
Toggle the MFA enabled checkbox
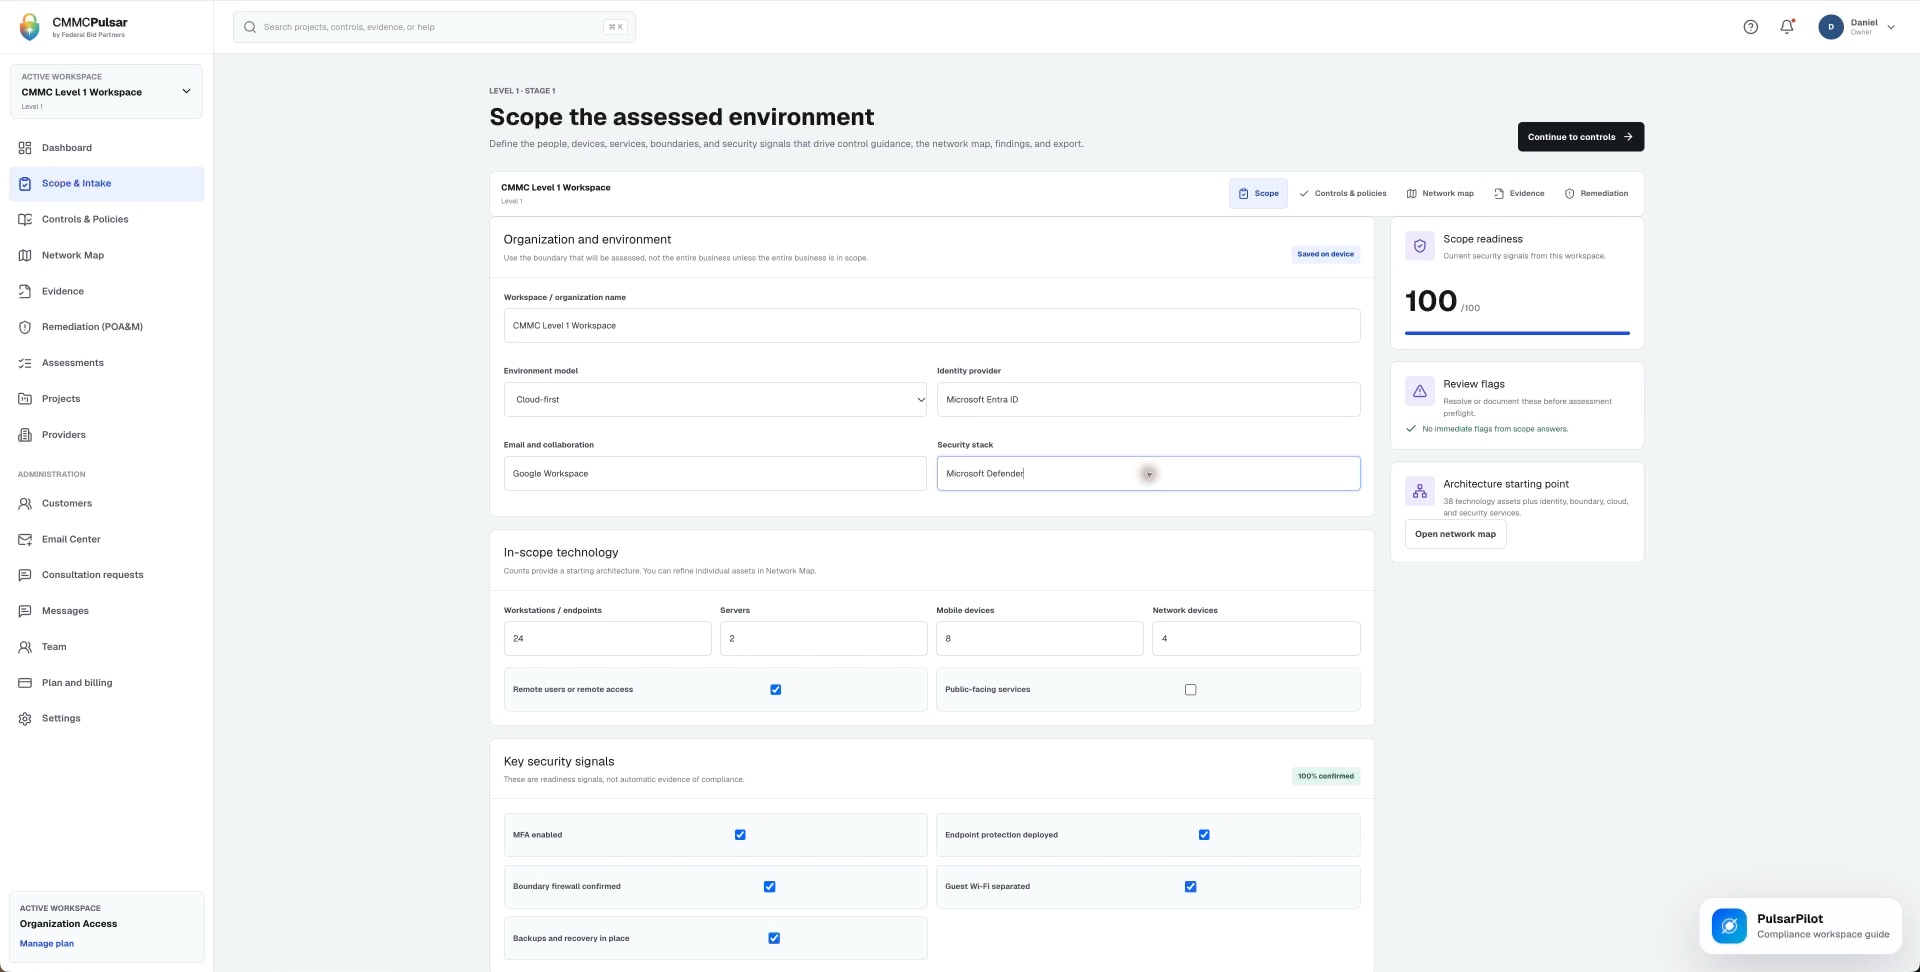(740, 835)
